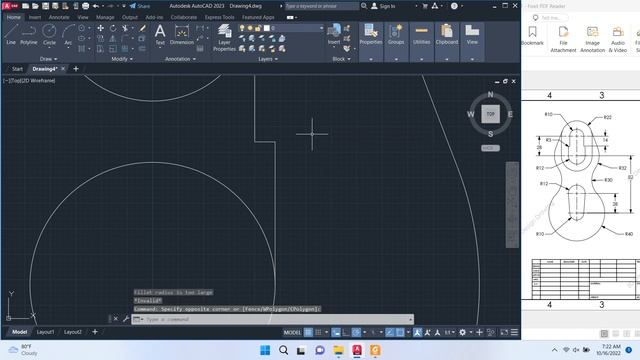Toggle dynamic input in status bar

tap(336, 332)
